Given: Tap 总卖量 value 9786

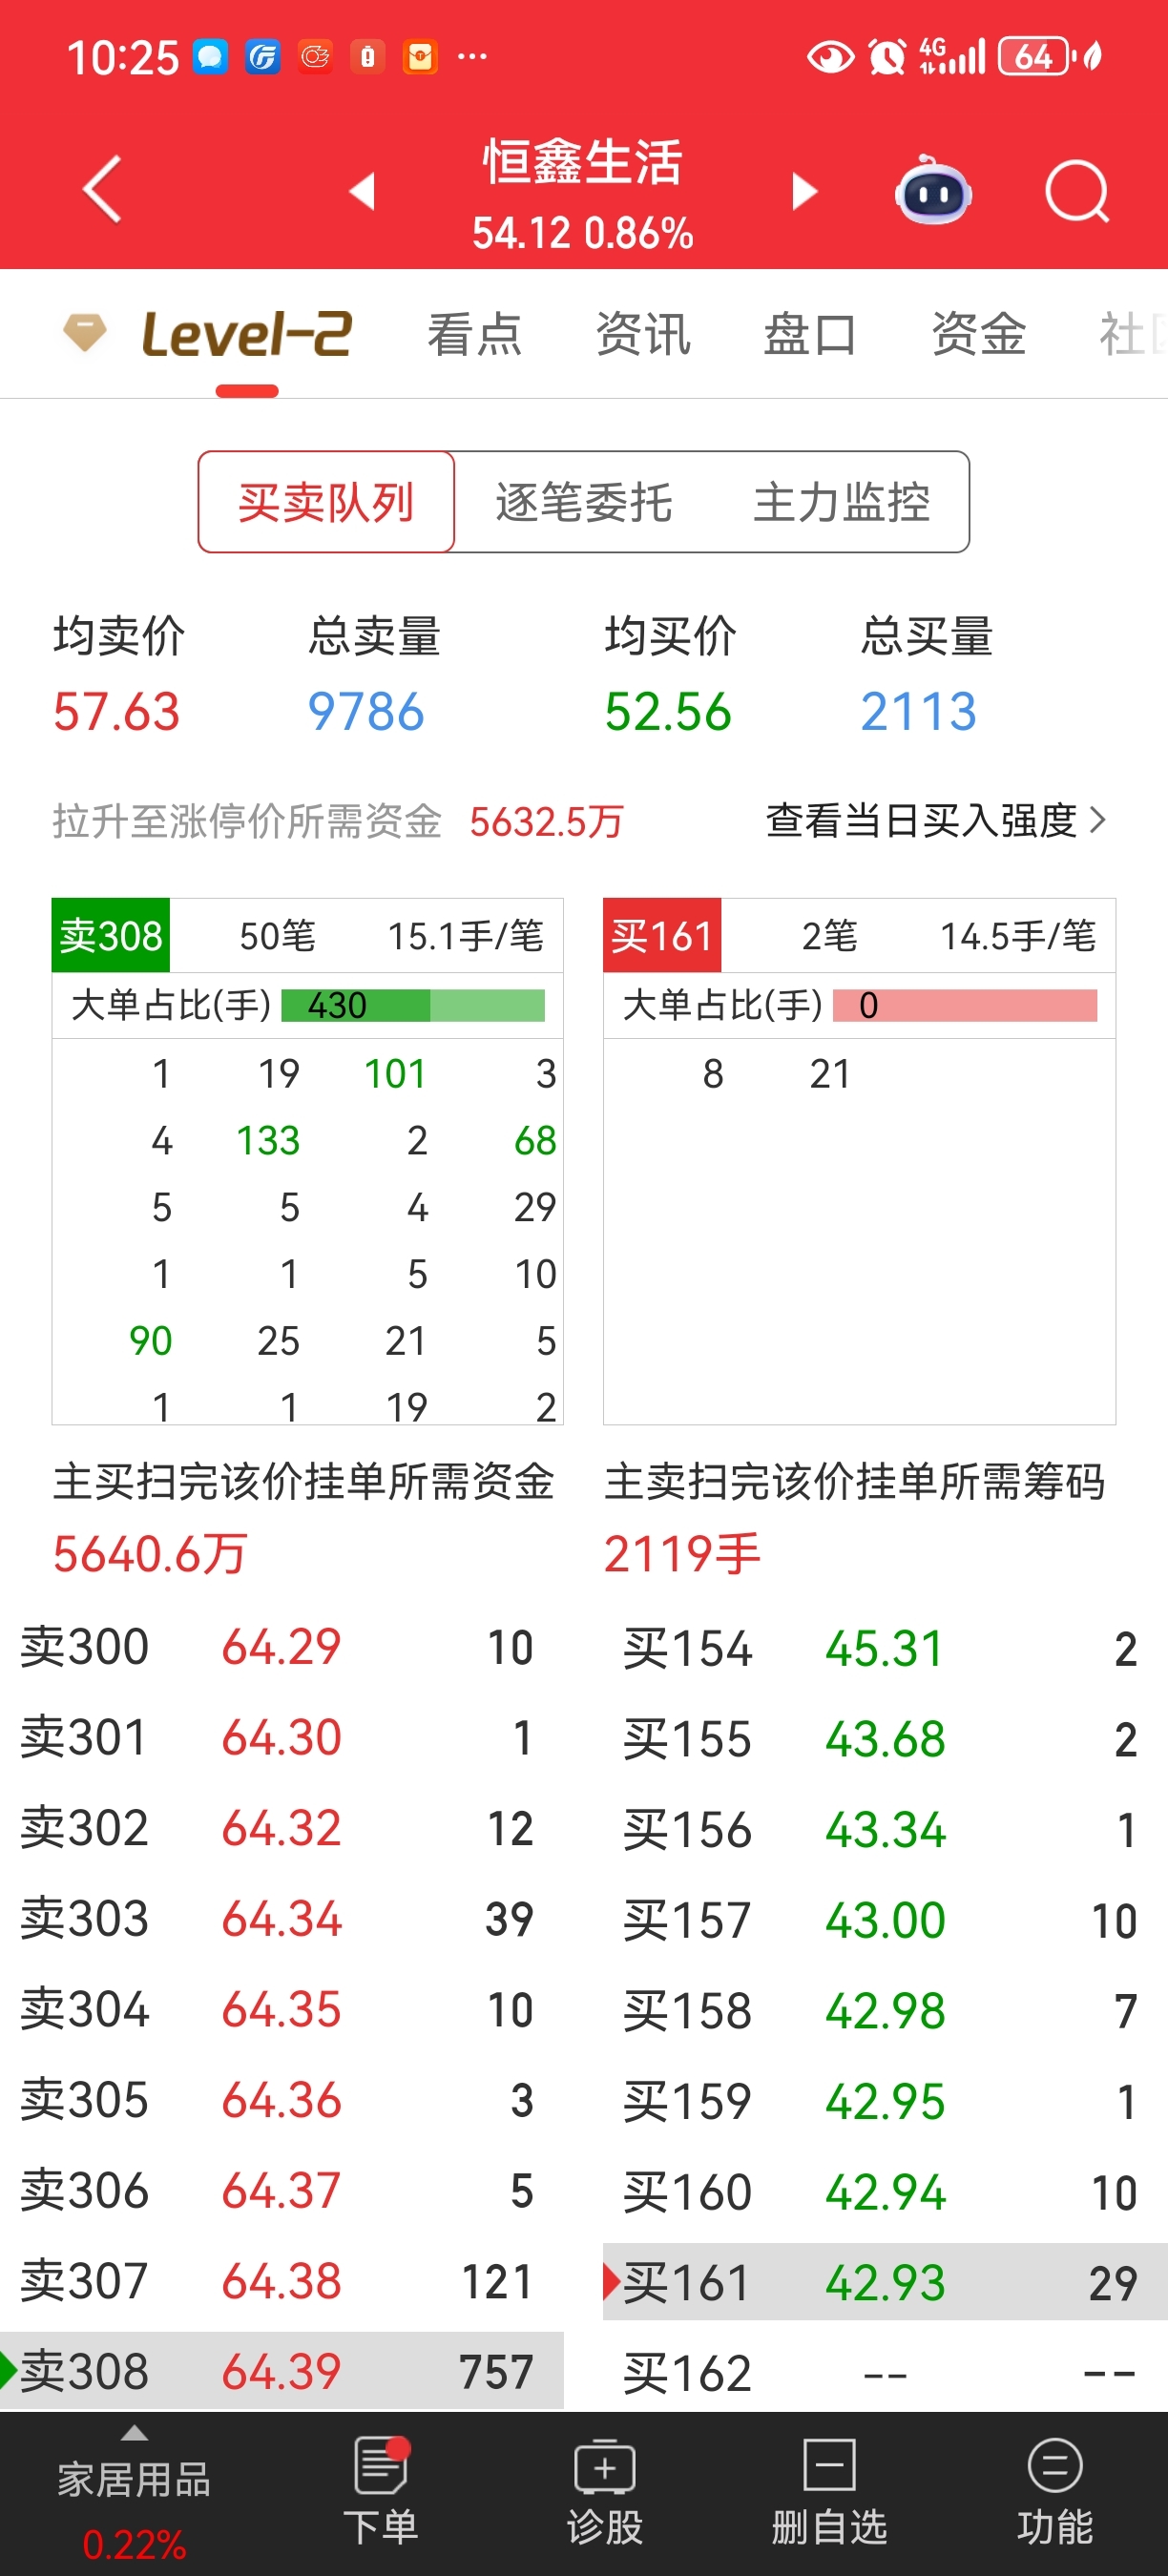Looking at the screenshot, I should [x=366, y=712].
